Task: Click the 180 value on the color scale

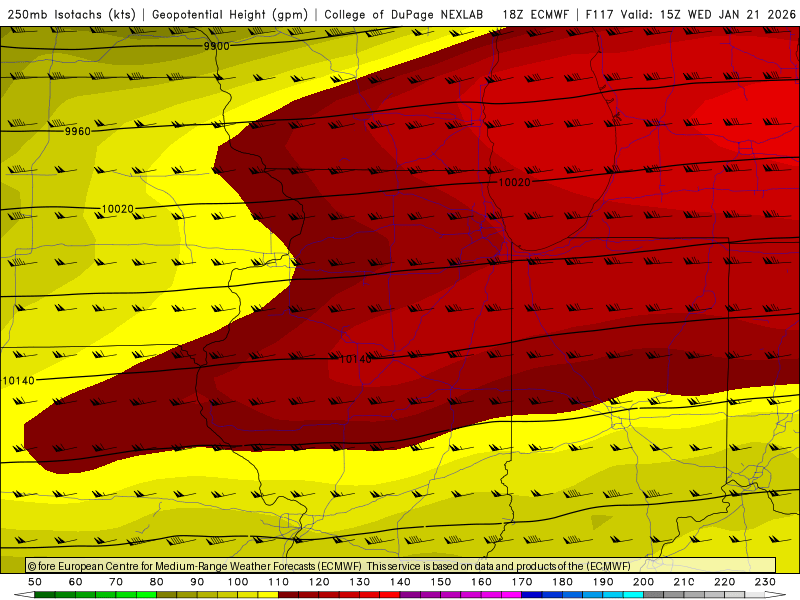Action: (562, 582)
